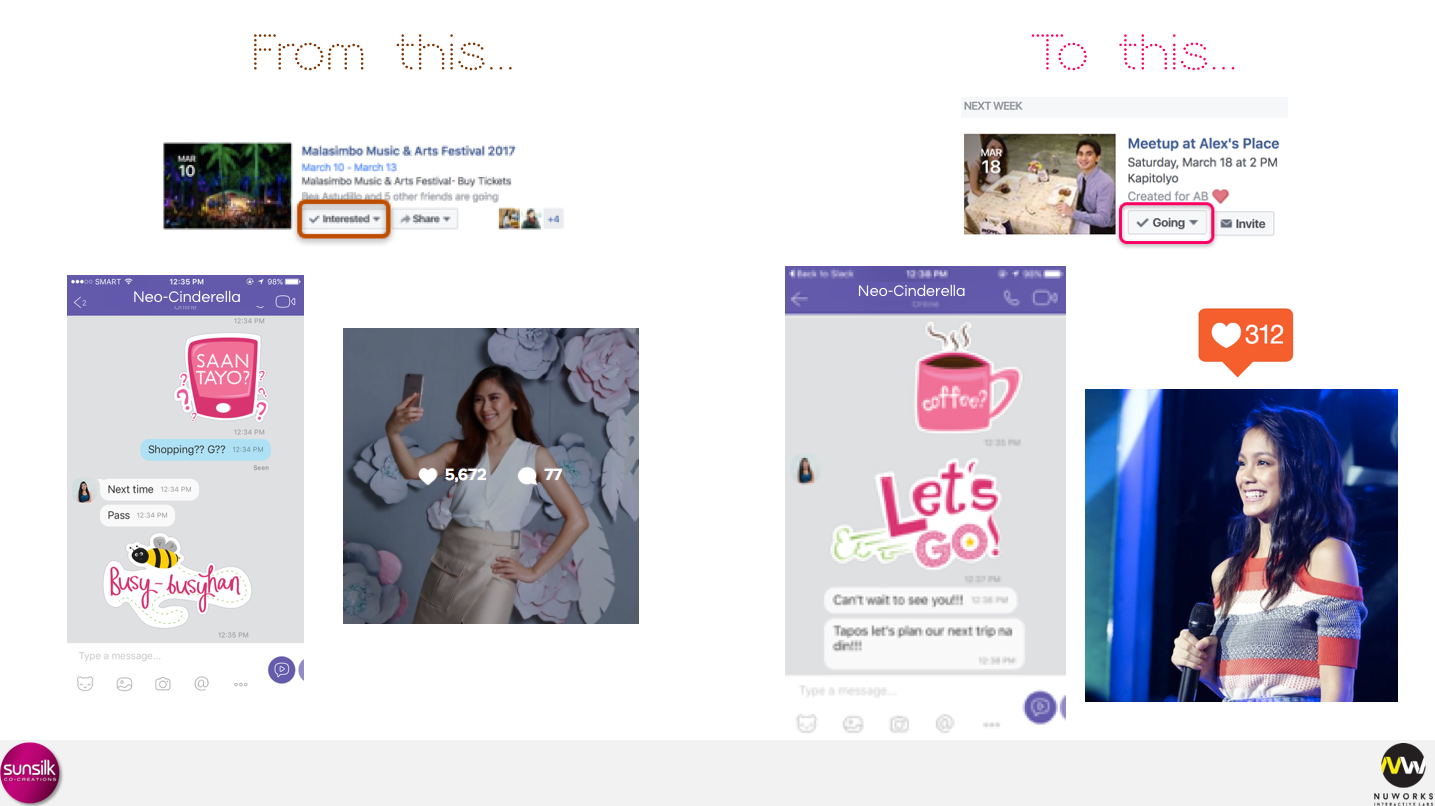Tap the Busy-busyhan bee sticker
1435x806 pixels.
[176, 581]
